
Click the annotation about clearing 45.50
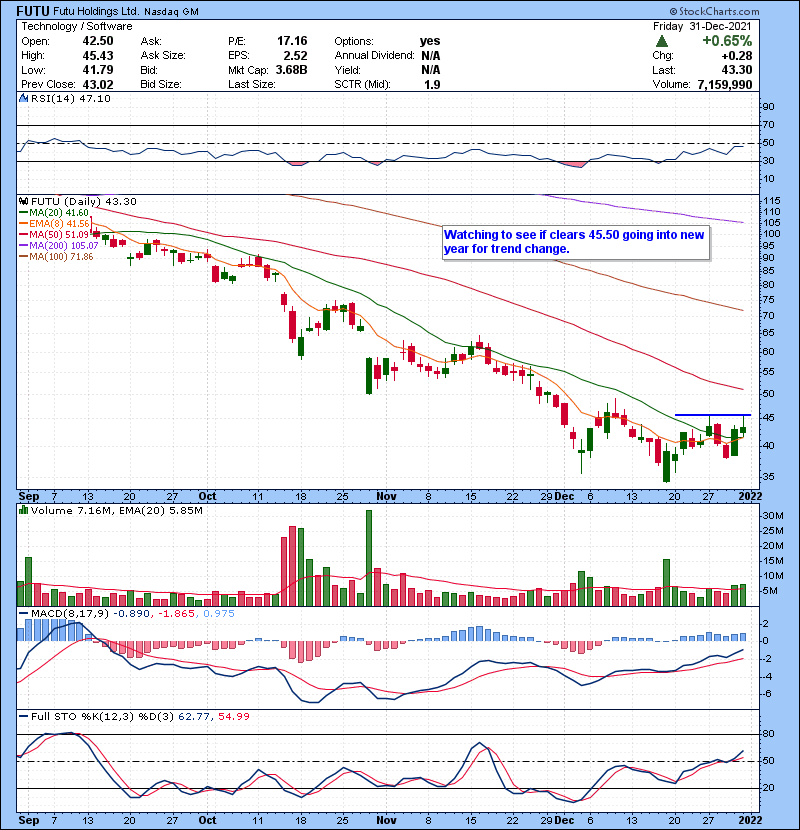point(576,242)
